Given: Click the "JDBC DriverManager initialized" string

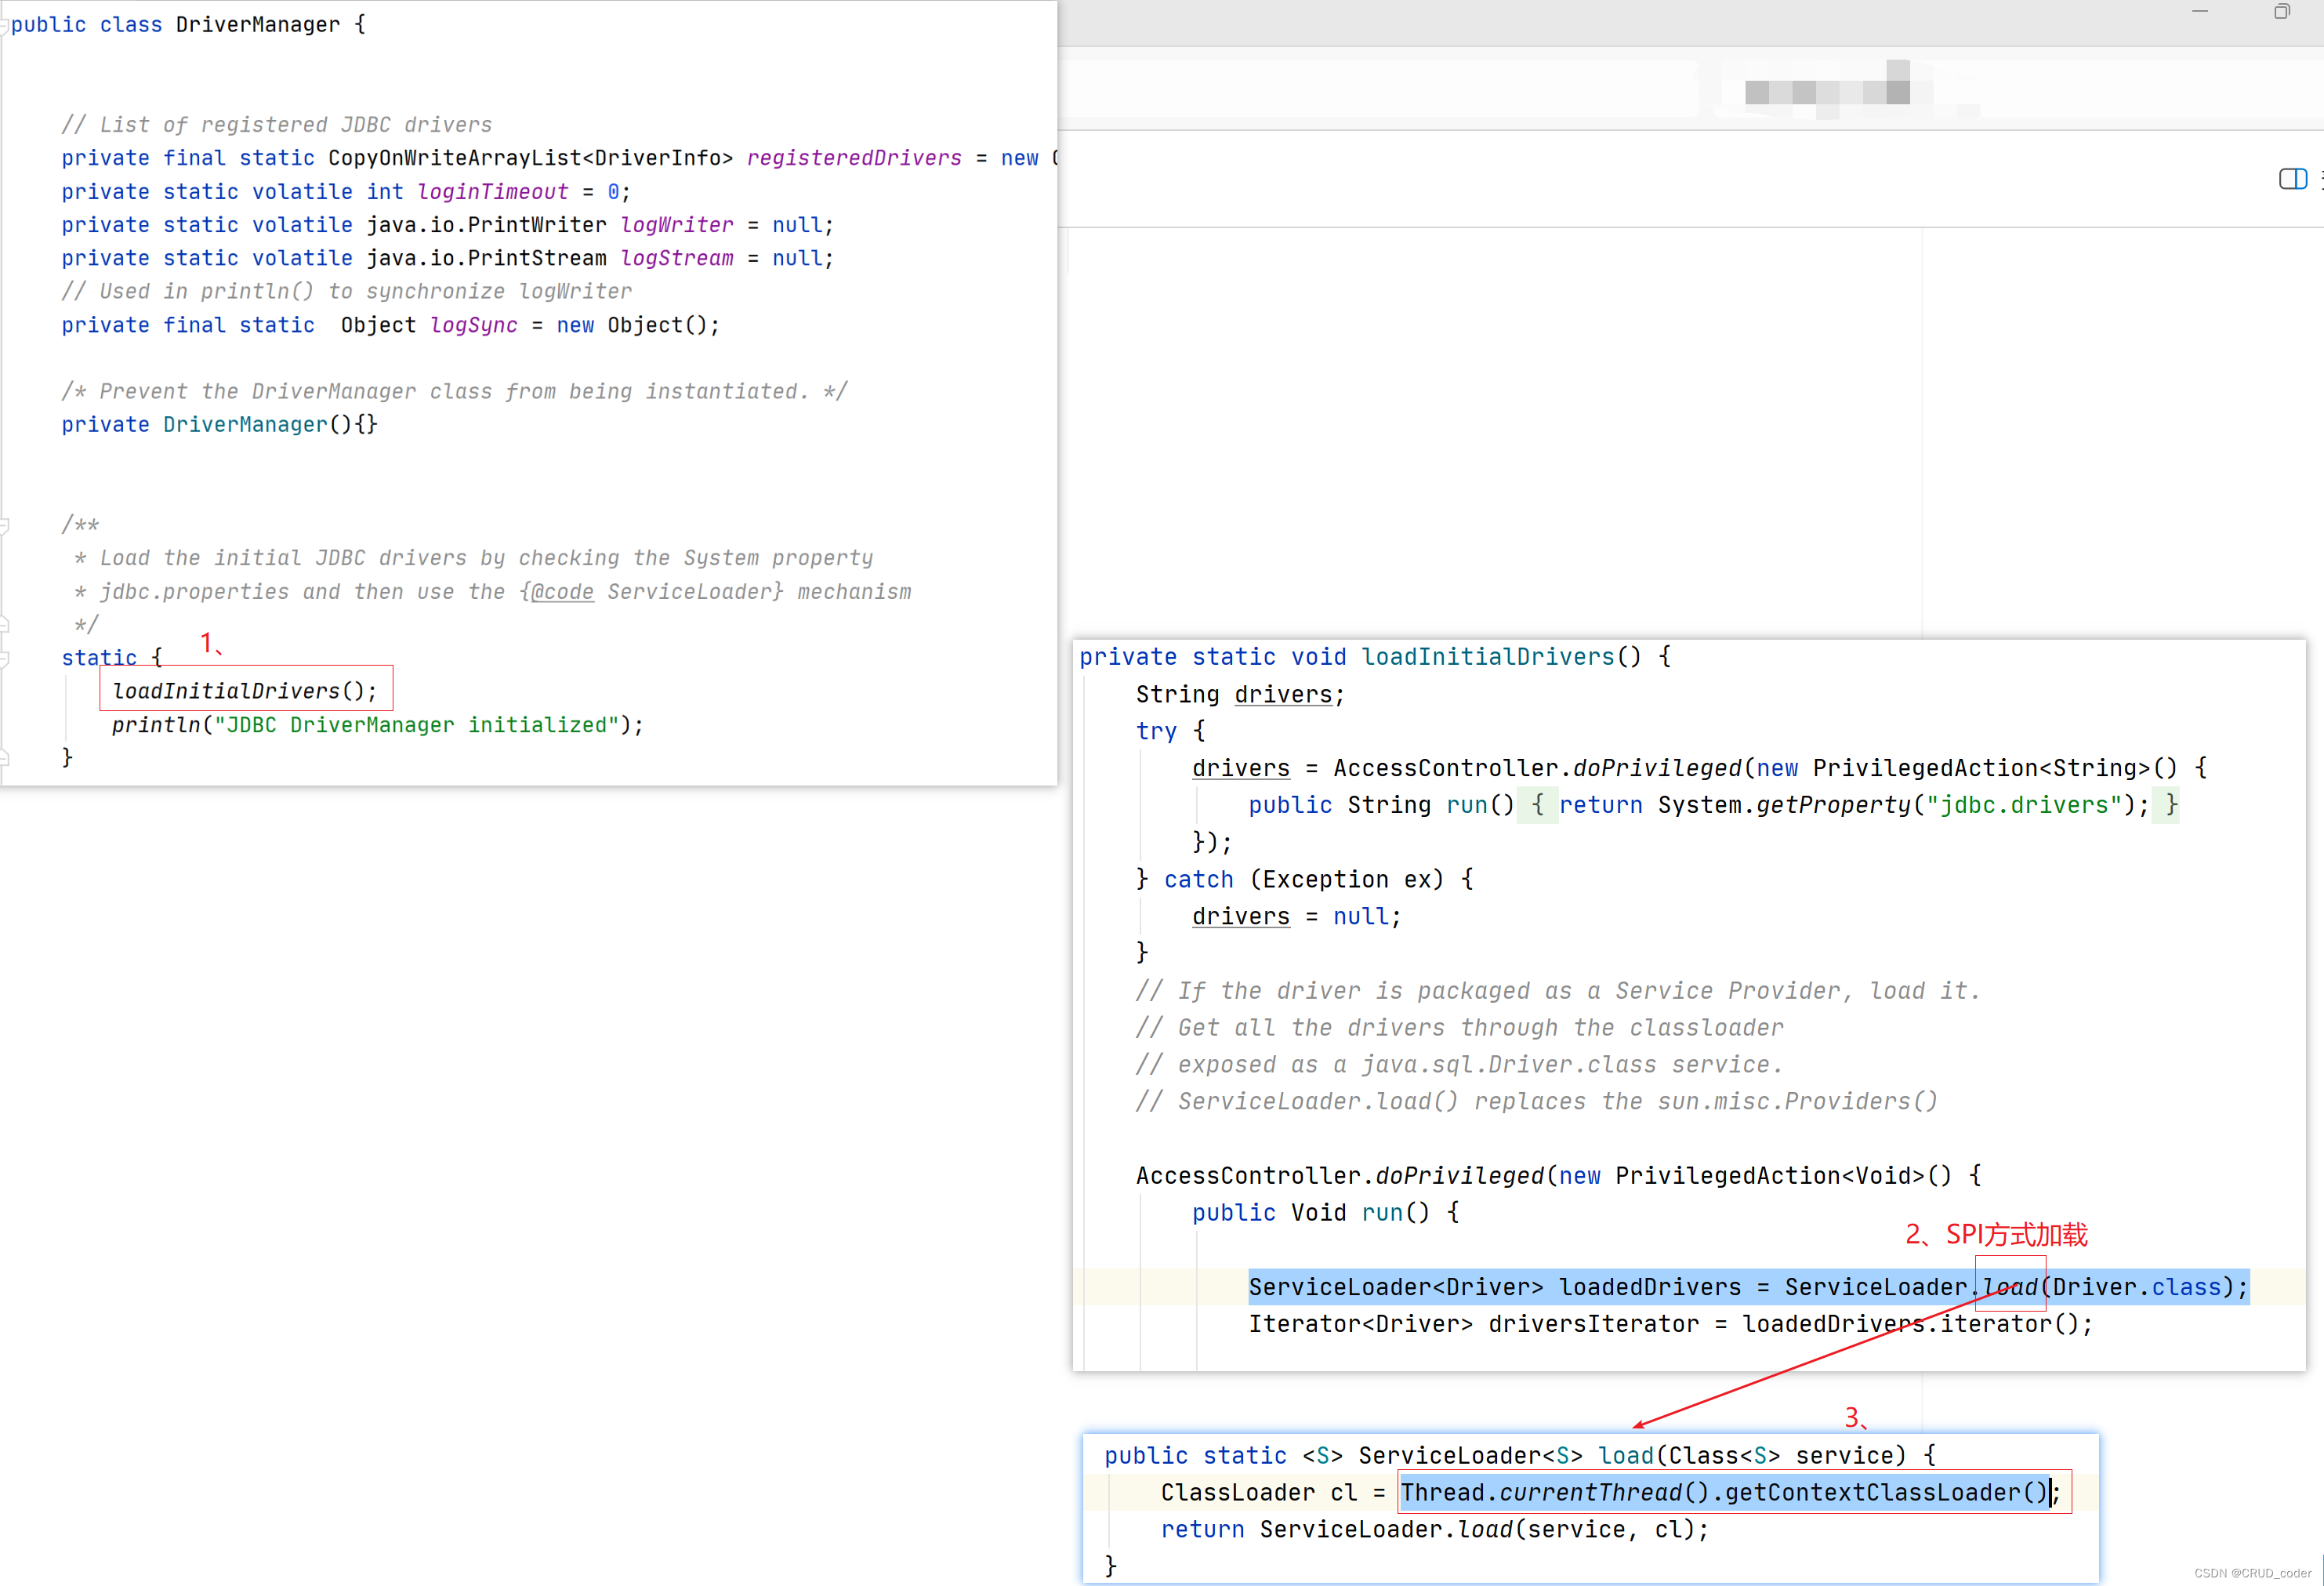Looking at the screenshot, I should 417,725.
